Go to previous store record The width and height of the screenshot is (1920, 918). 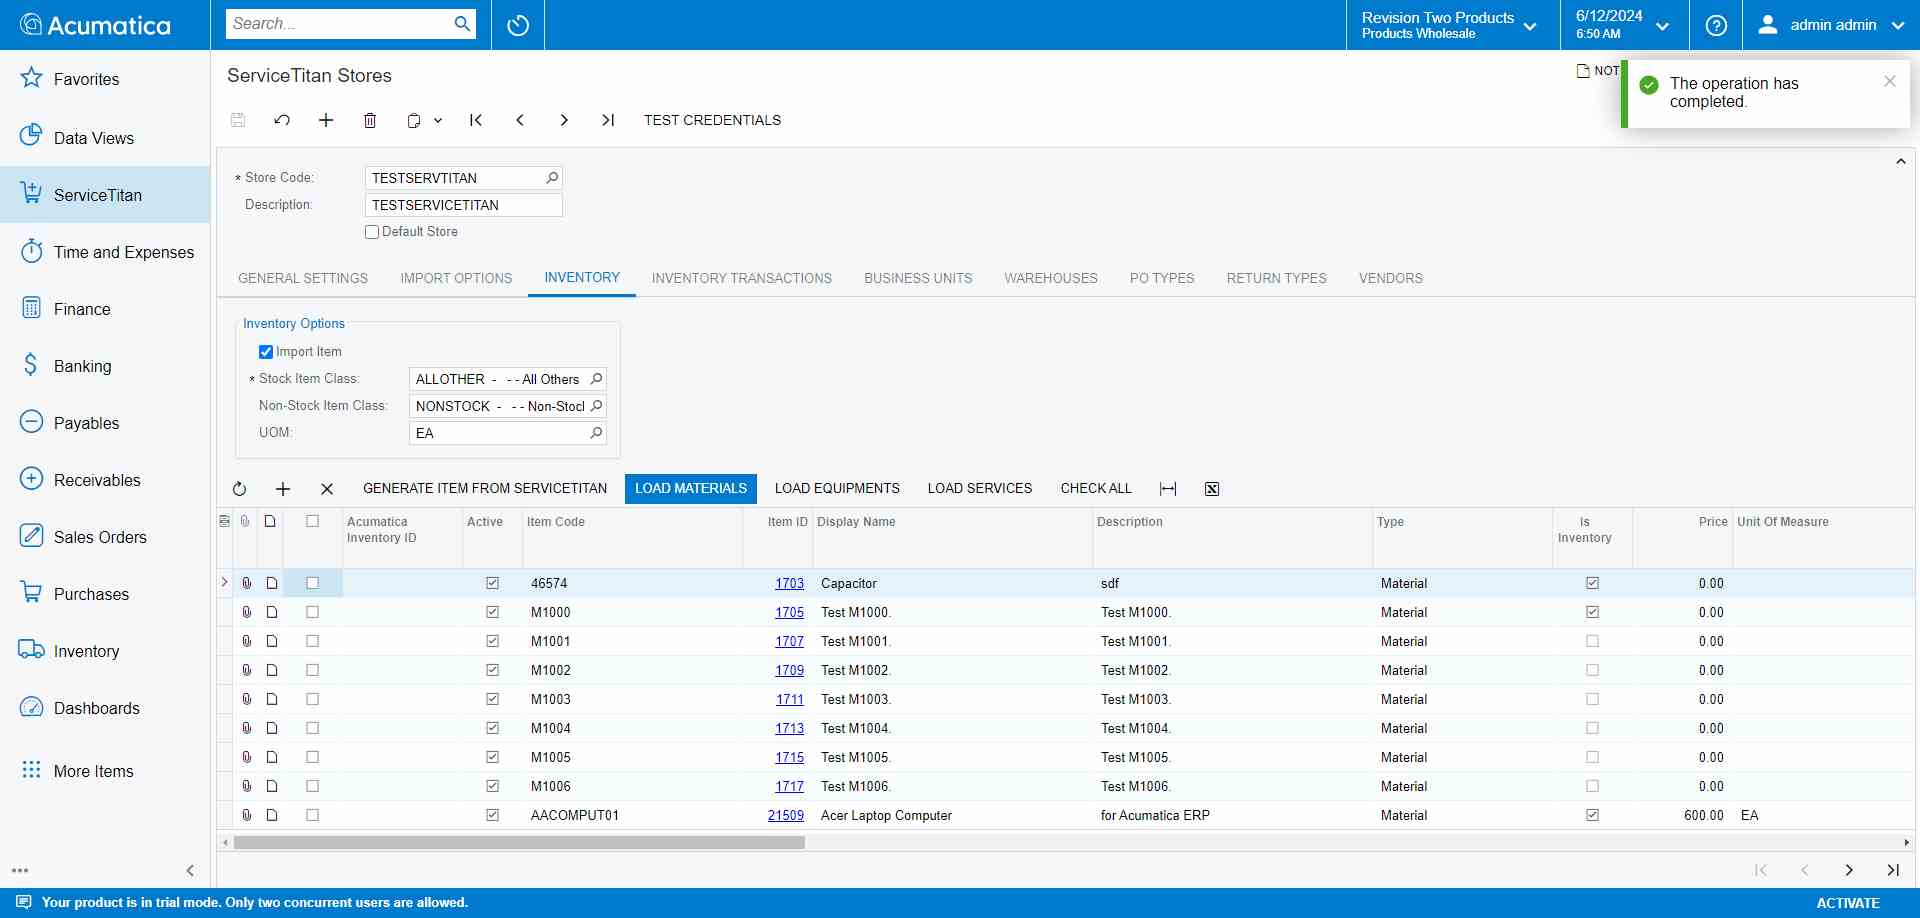tap(520, 120)
